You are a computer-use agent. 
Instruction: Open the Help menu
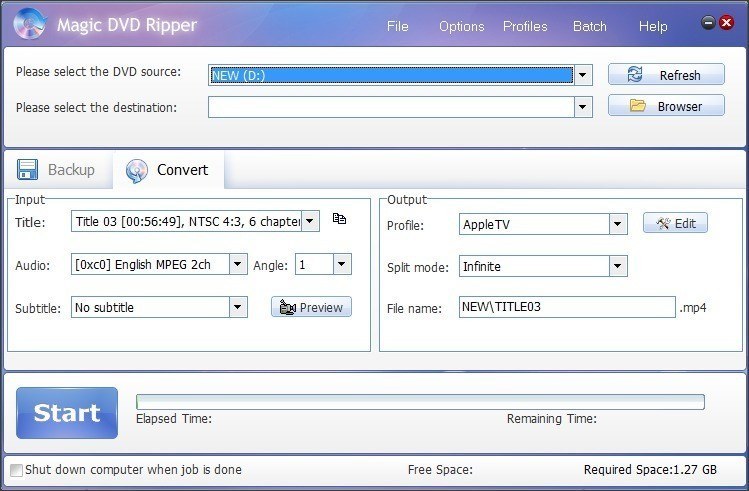coord(653,26)
